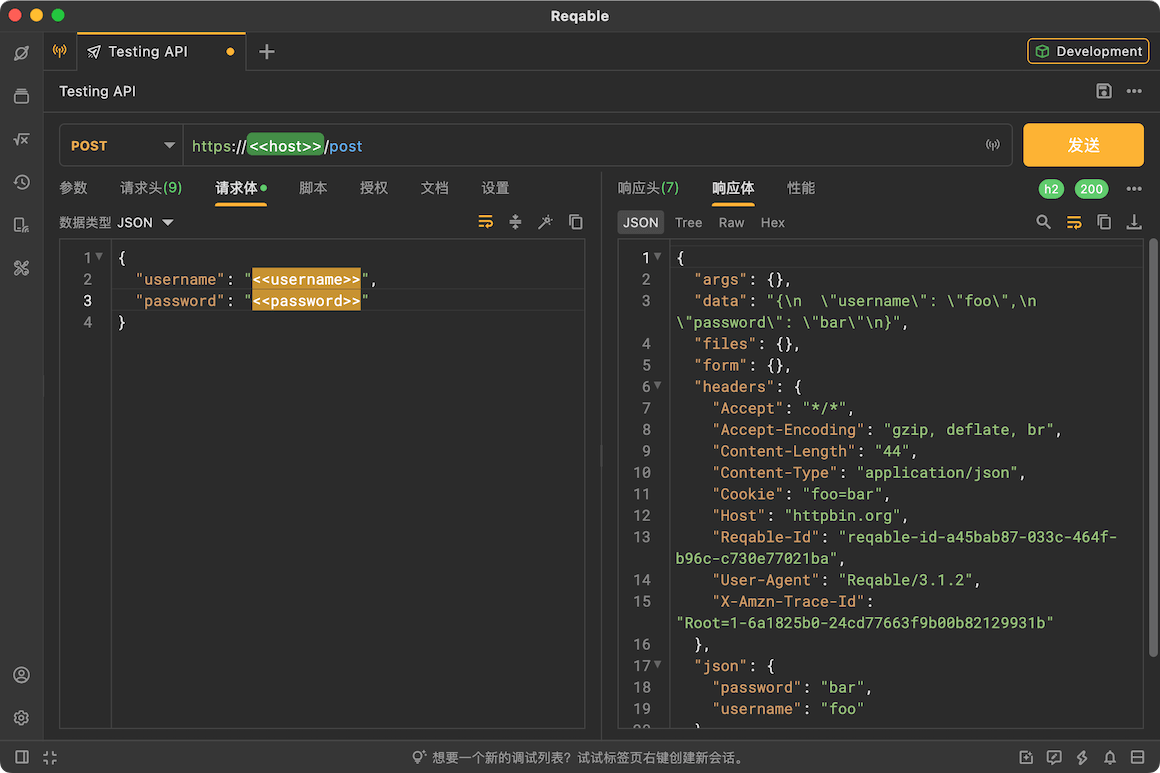Click the broadcast icon left of Testing API tab
The height and width of the screenshot is (773, 1160).
(x=60, y=51)
